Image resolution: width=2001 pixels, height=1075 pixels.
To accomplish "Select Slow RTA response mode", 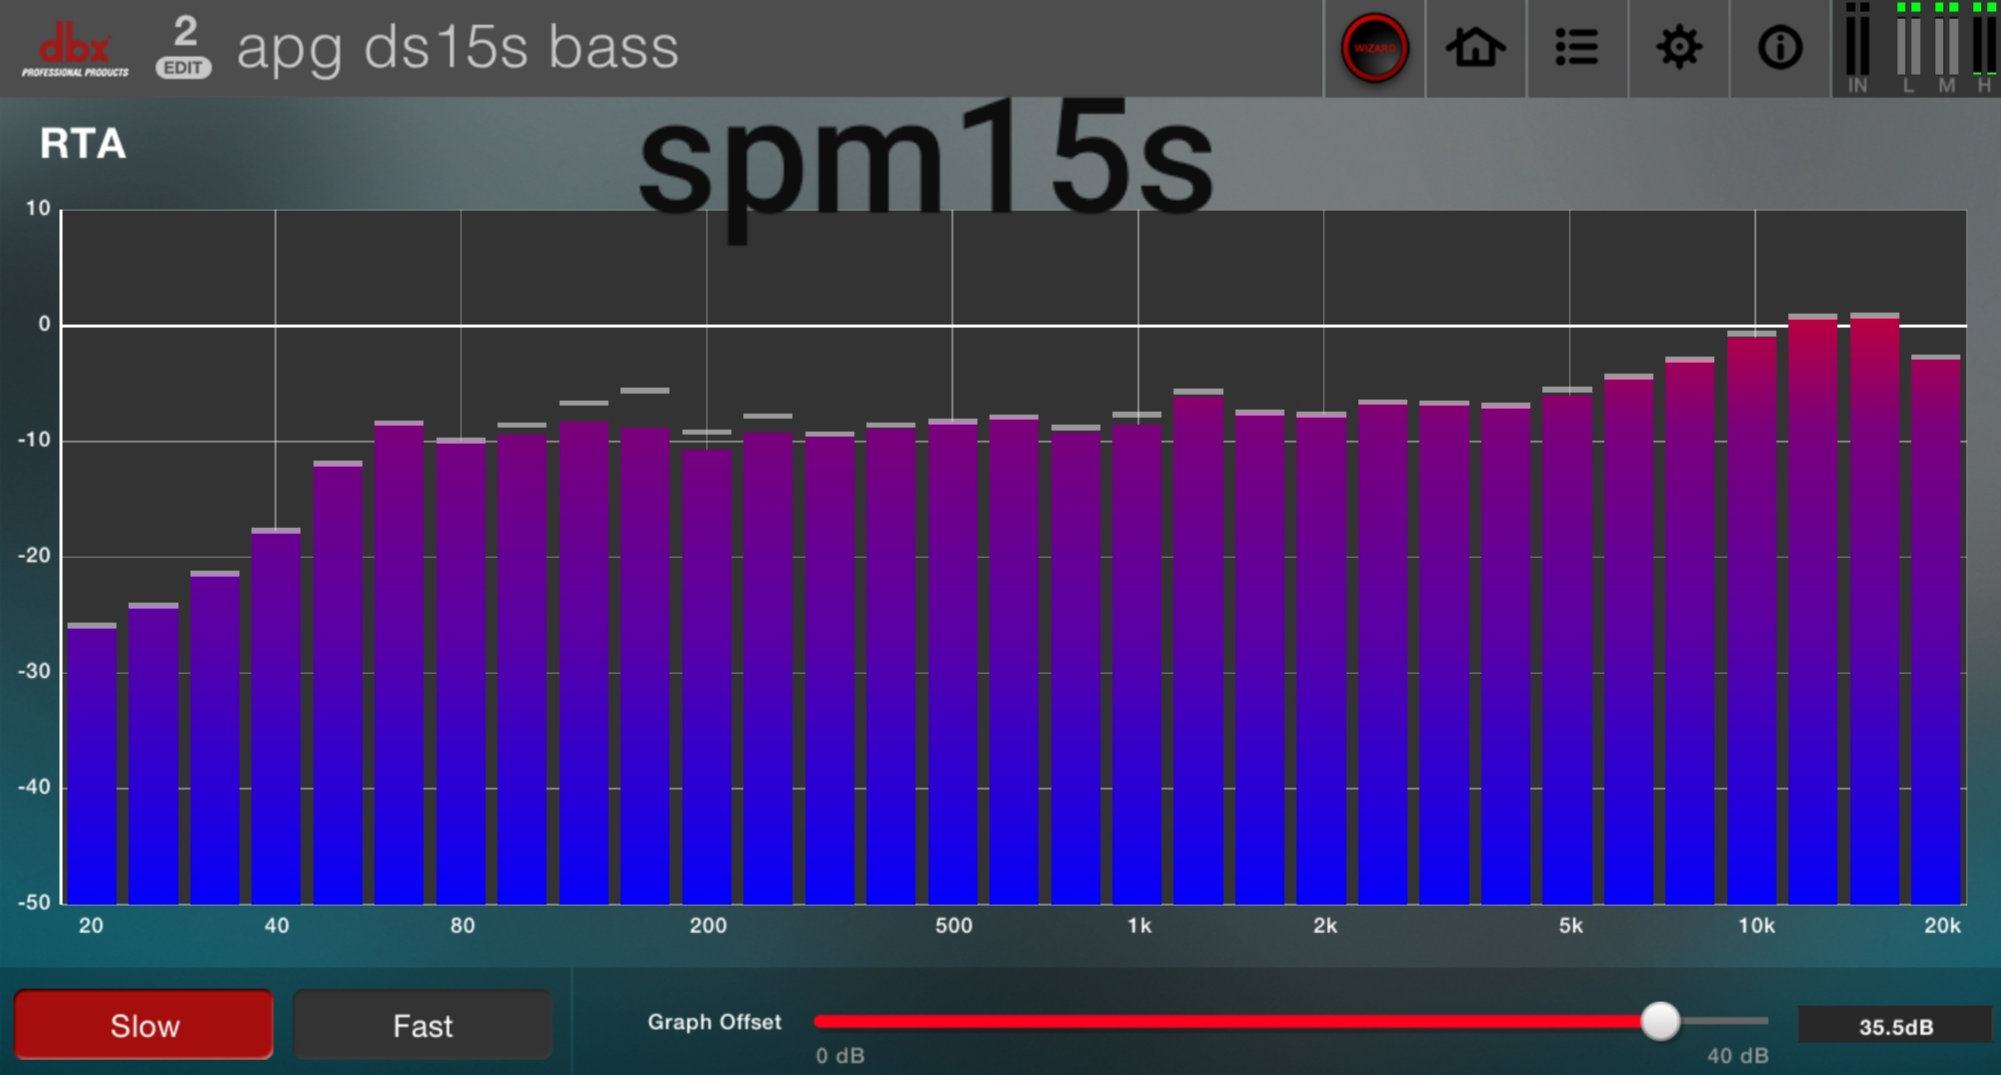I will click(144, 1025).
